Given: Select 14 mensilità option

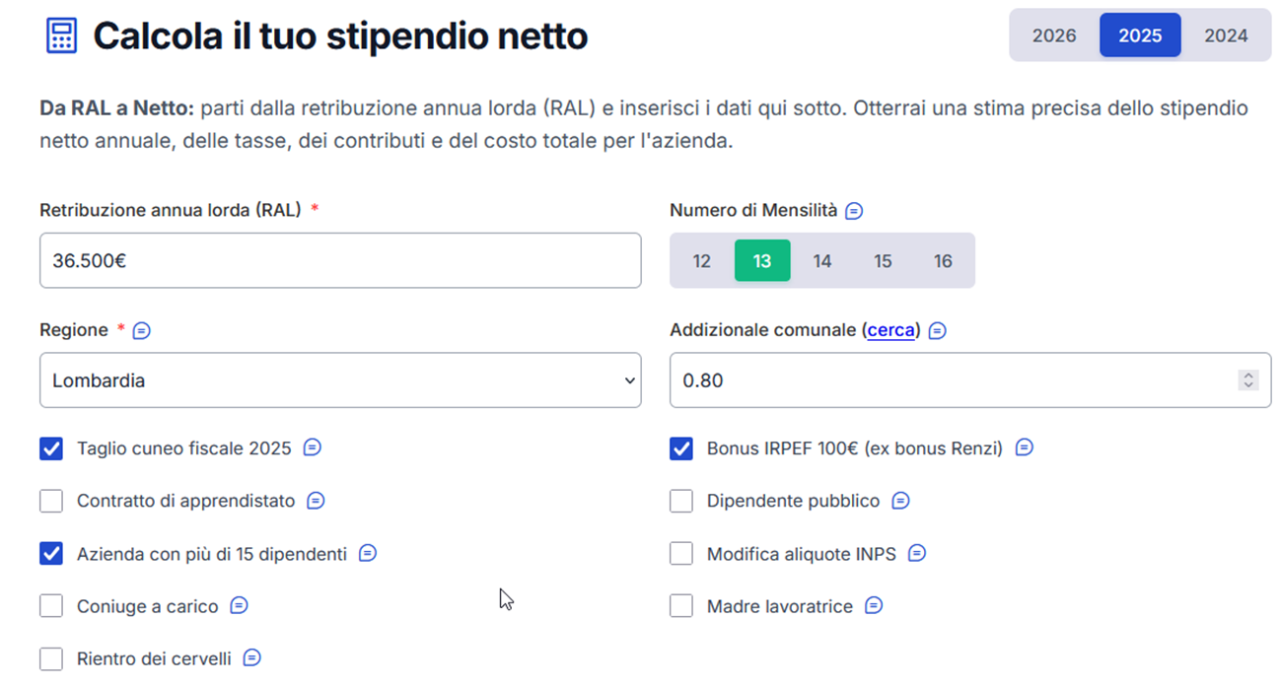Looking at the screenshot, I should click(x=822, y=261).
